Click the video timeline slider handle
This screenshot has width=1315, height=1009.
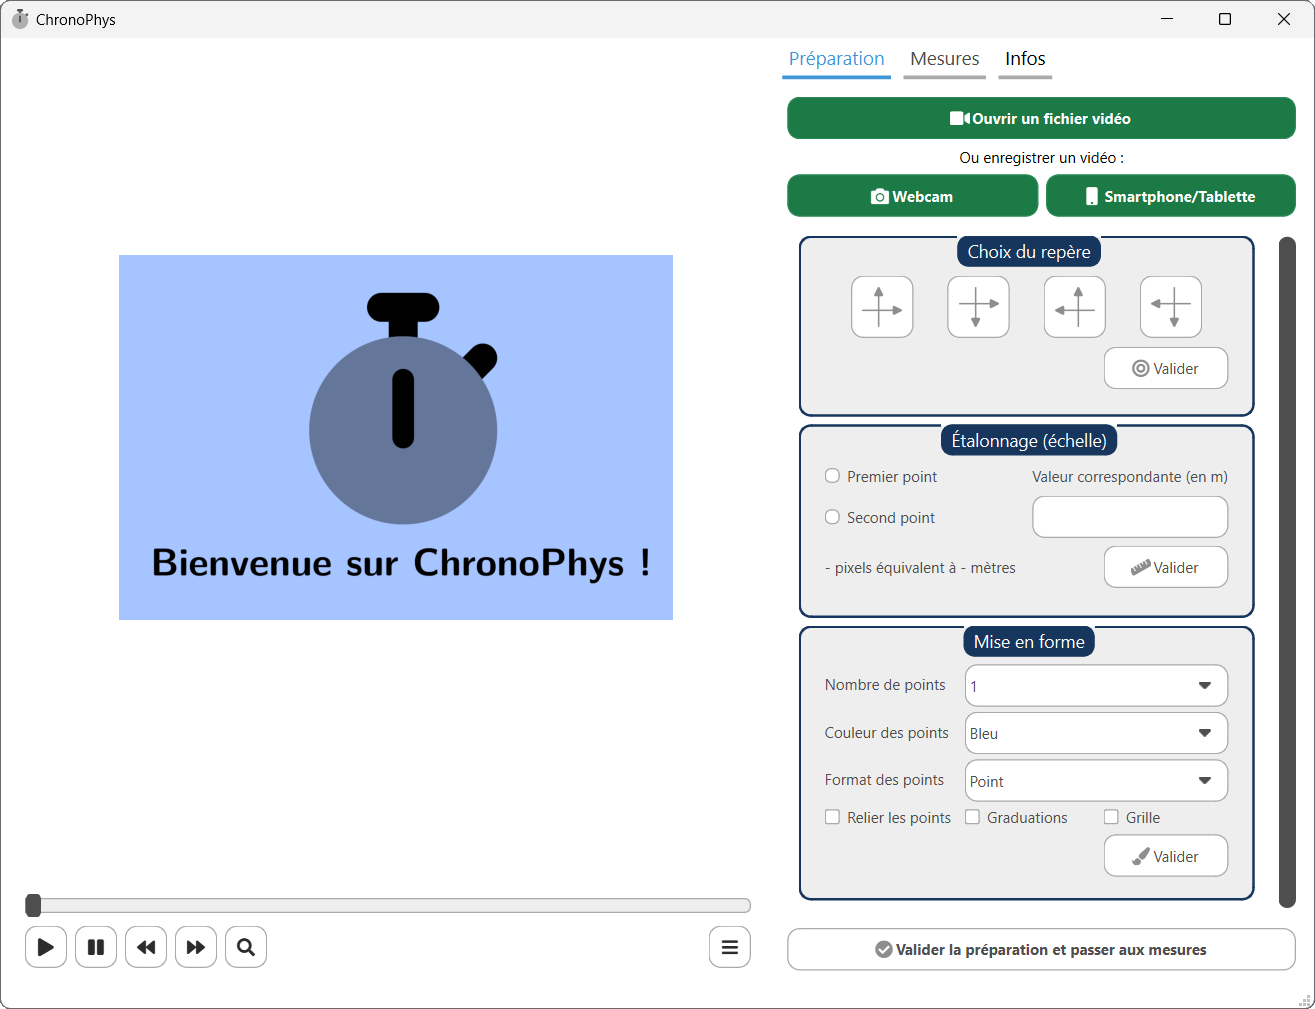click(34, 906)
